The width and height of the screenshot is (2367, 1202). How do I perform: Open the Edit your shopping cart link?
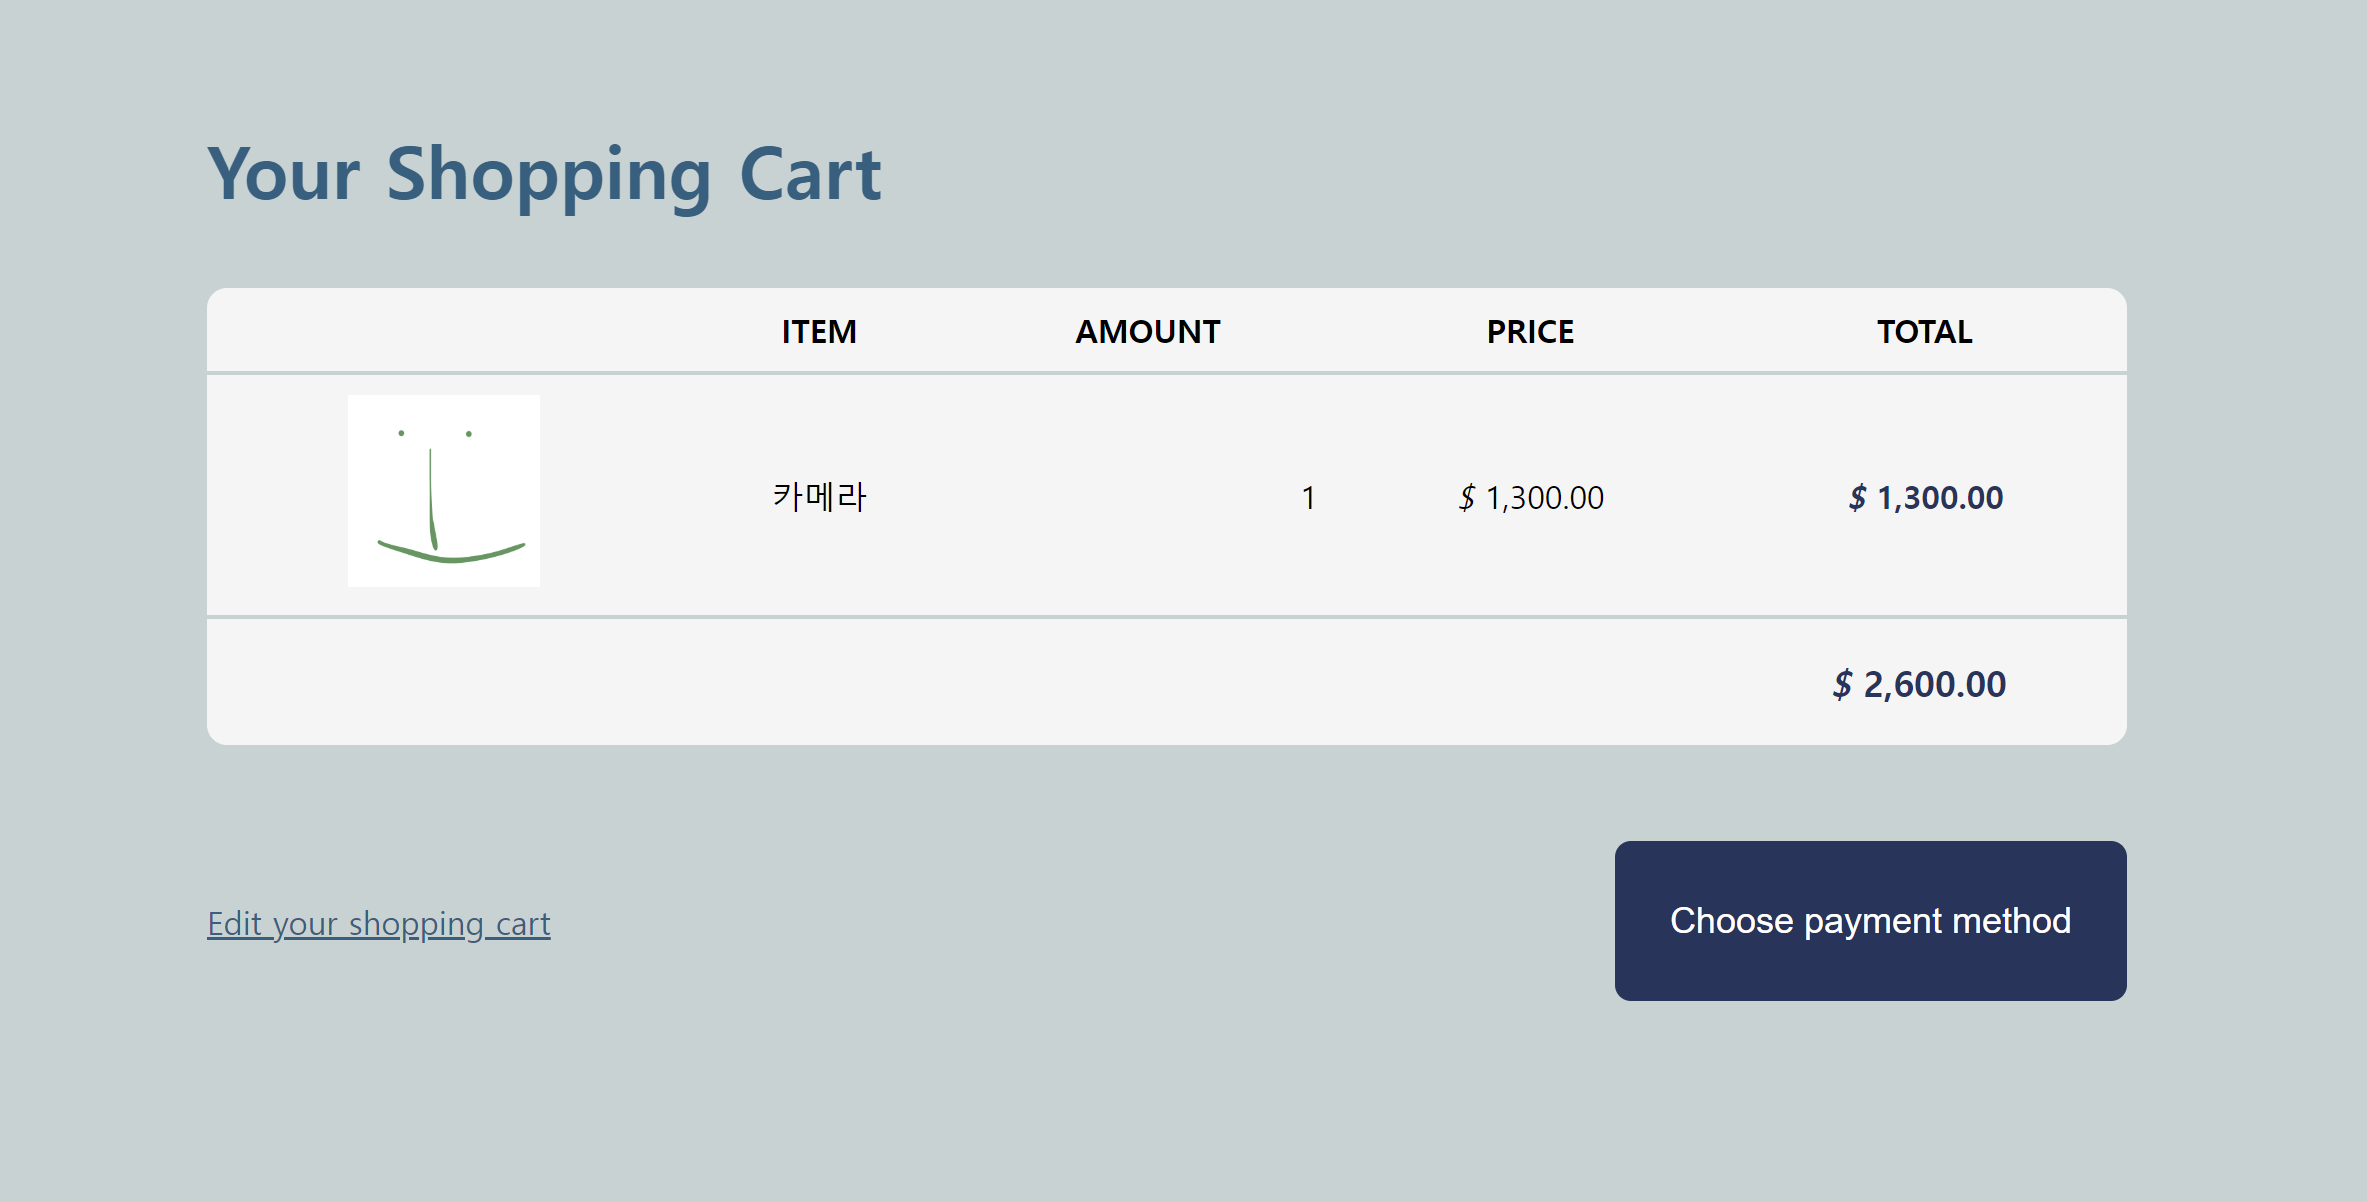point(378,923)
